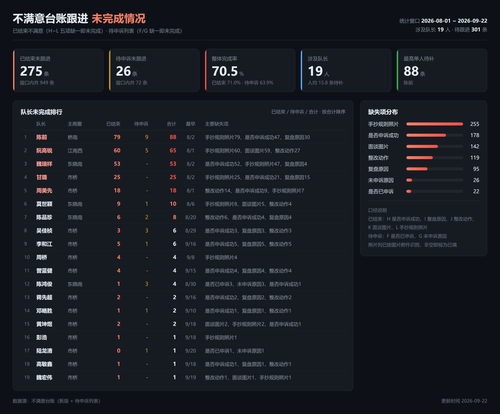This screenshot has width=500, height=414.
Task: Click the 主要缺失项 column header
Action: click(x=217, y=124)
